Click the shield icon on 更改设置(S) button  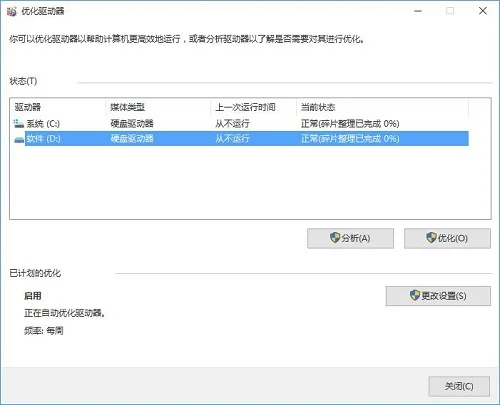415,295
